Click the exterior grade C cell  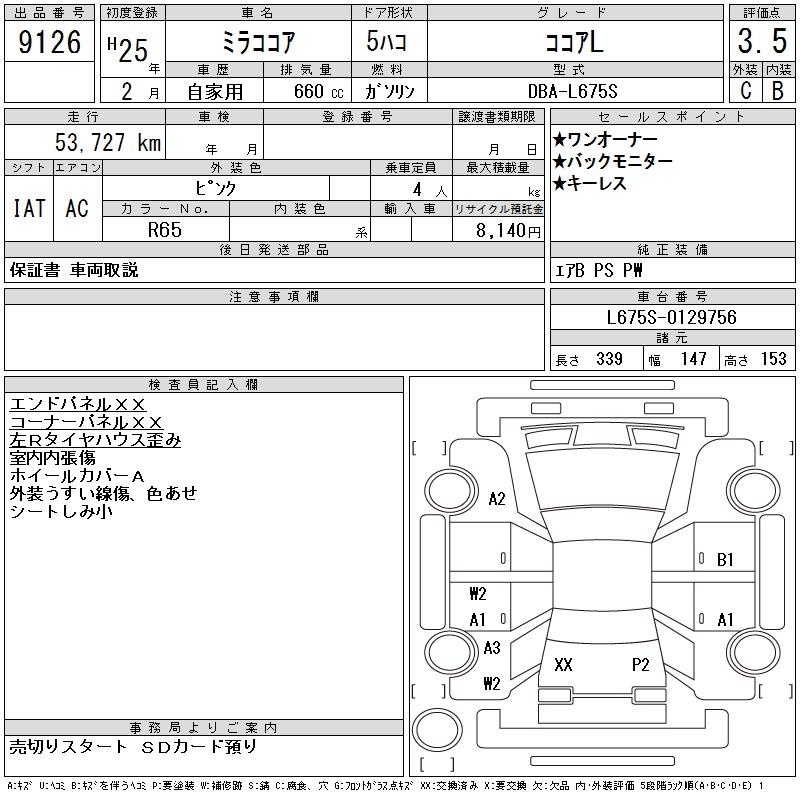(745, 91)
